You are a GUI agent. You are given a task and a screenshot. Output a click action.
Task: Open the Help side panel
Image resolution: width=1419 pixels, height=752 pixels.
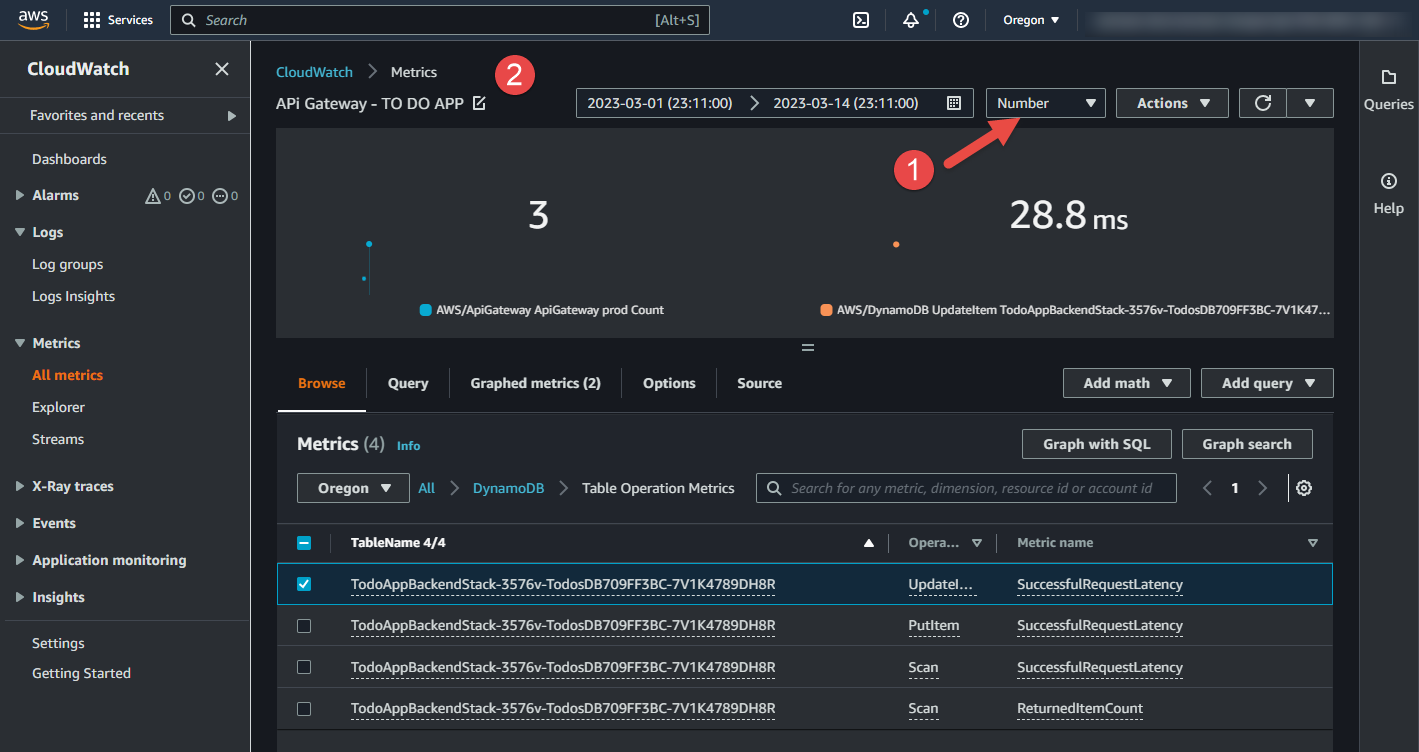coord(1389,194)
